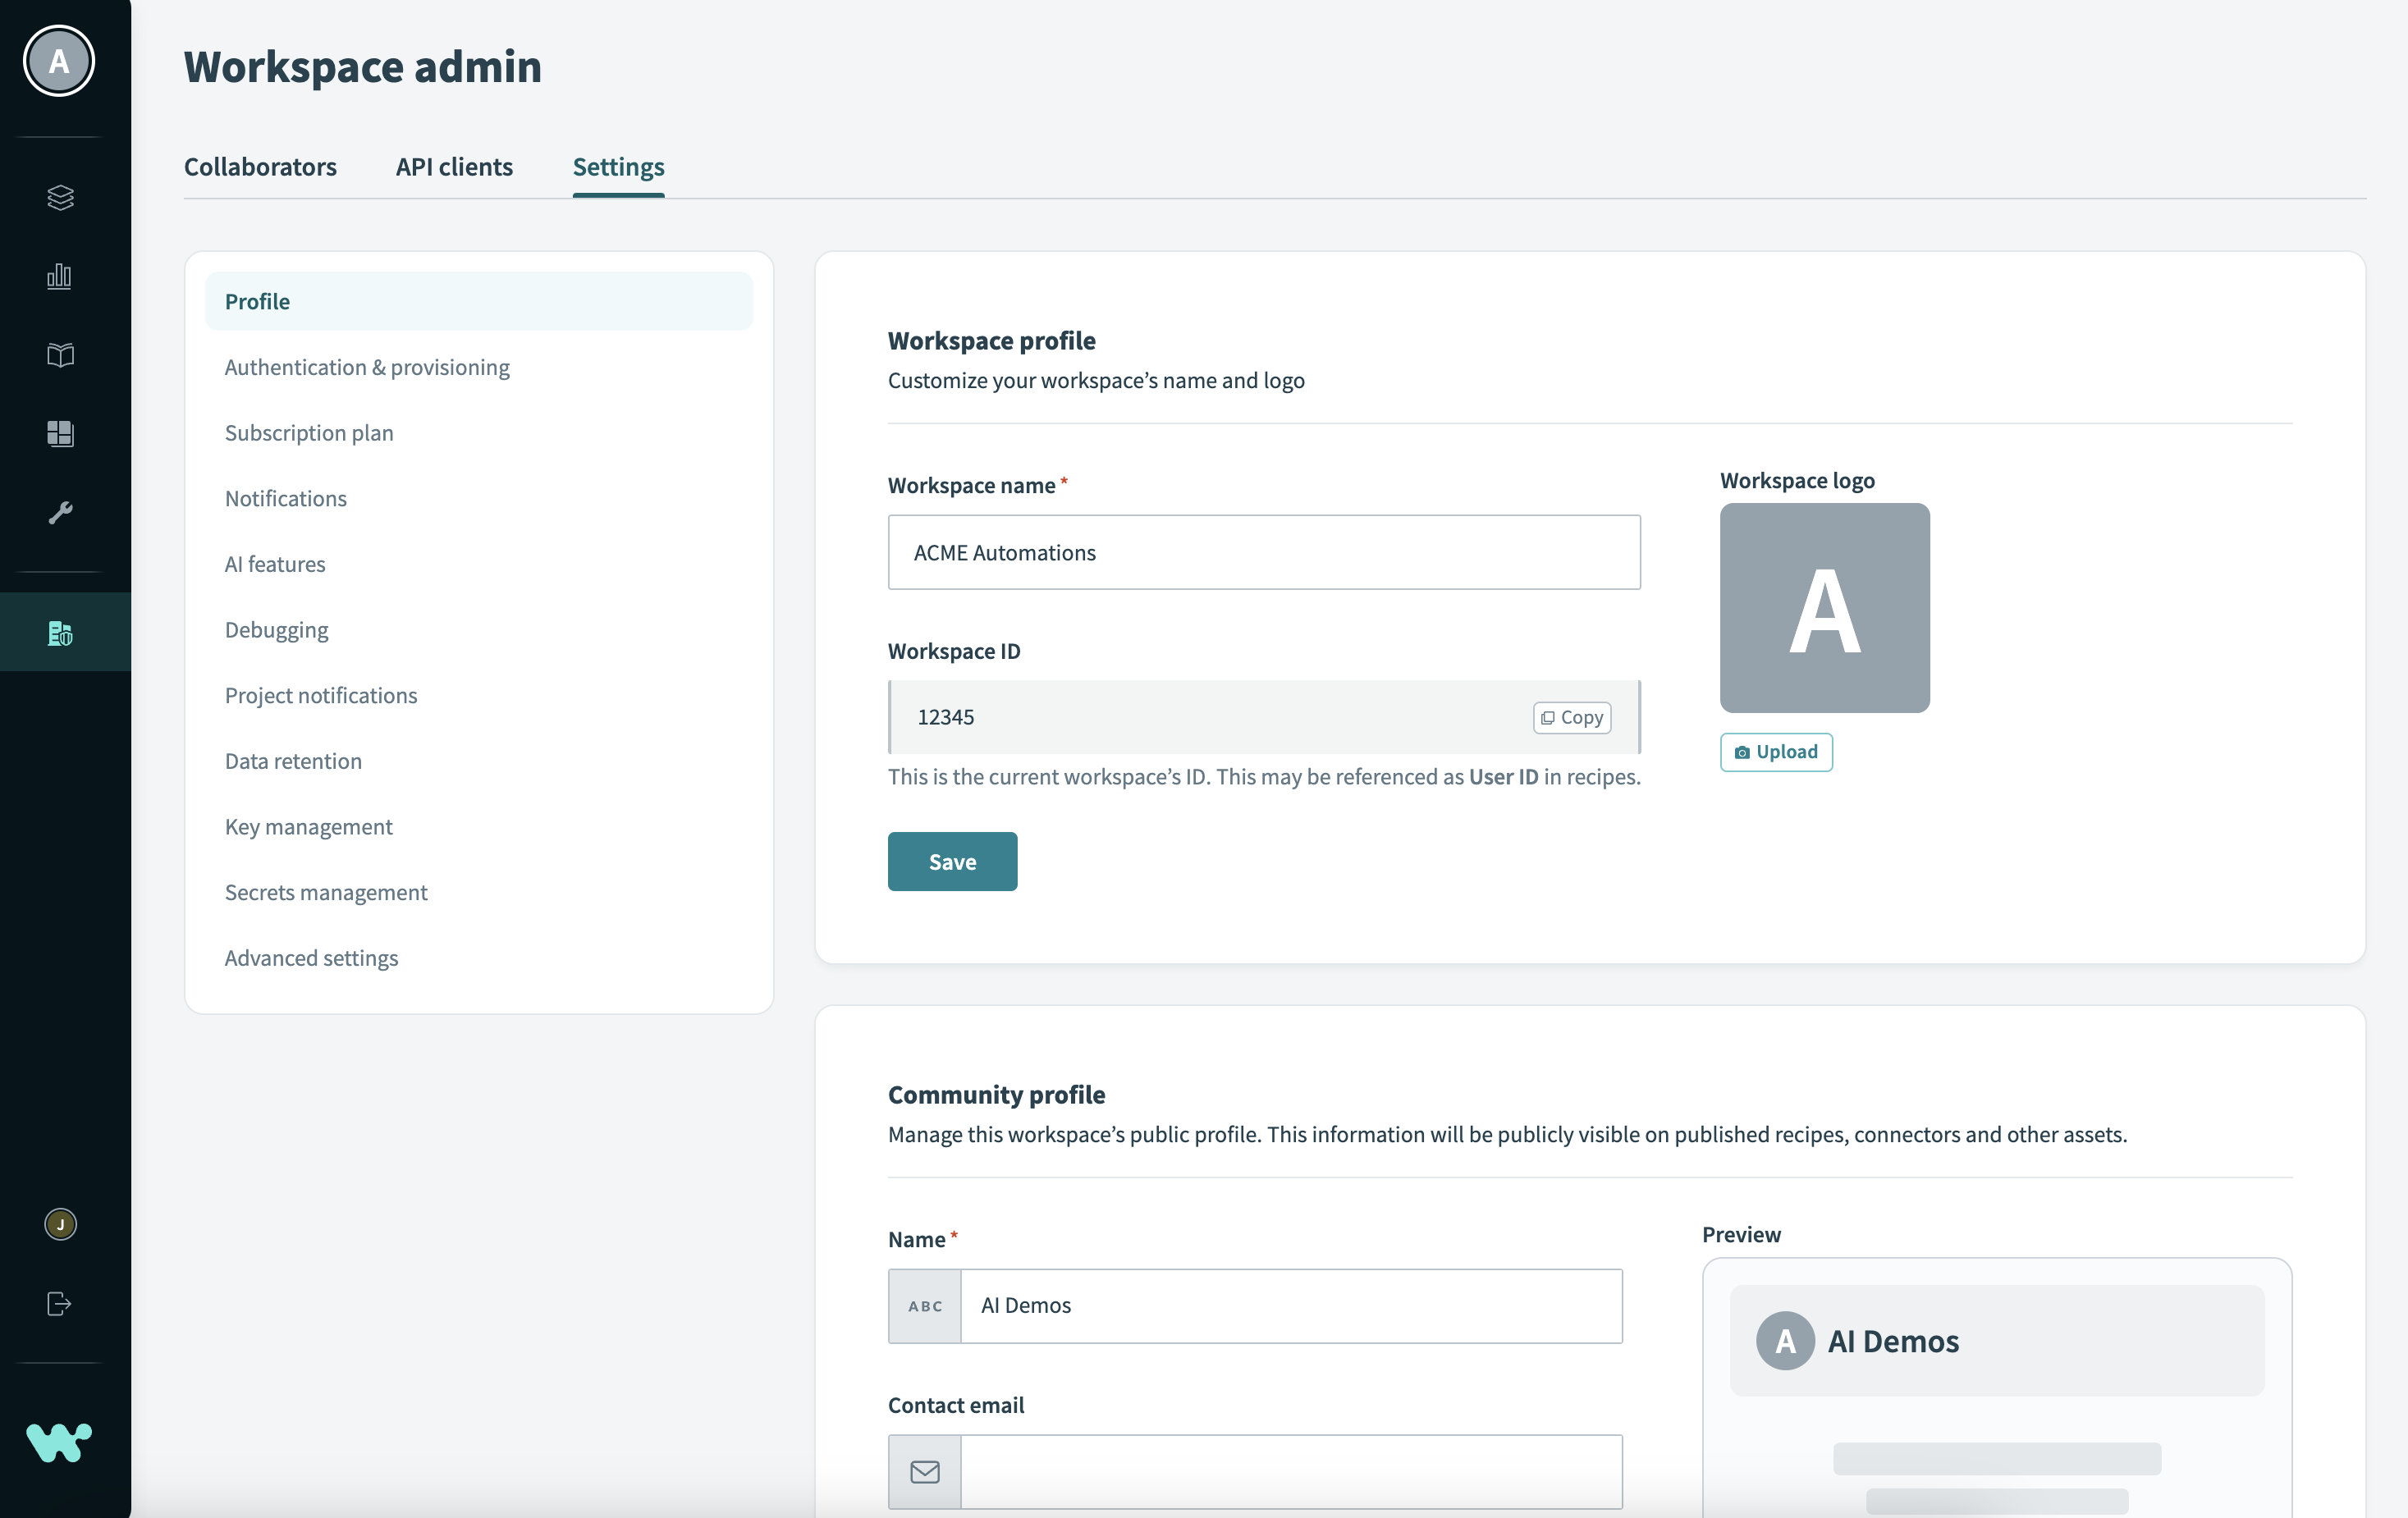
Task: Click the envelope icon beside Contact email
Action: click(925, 1472)
